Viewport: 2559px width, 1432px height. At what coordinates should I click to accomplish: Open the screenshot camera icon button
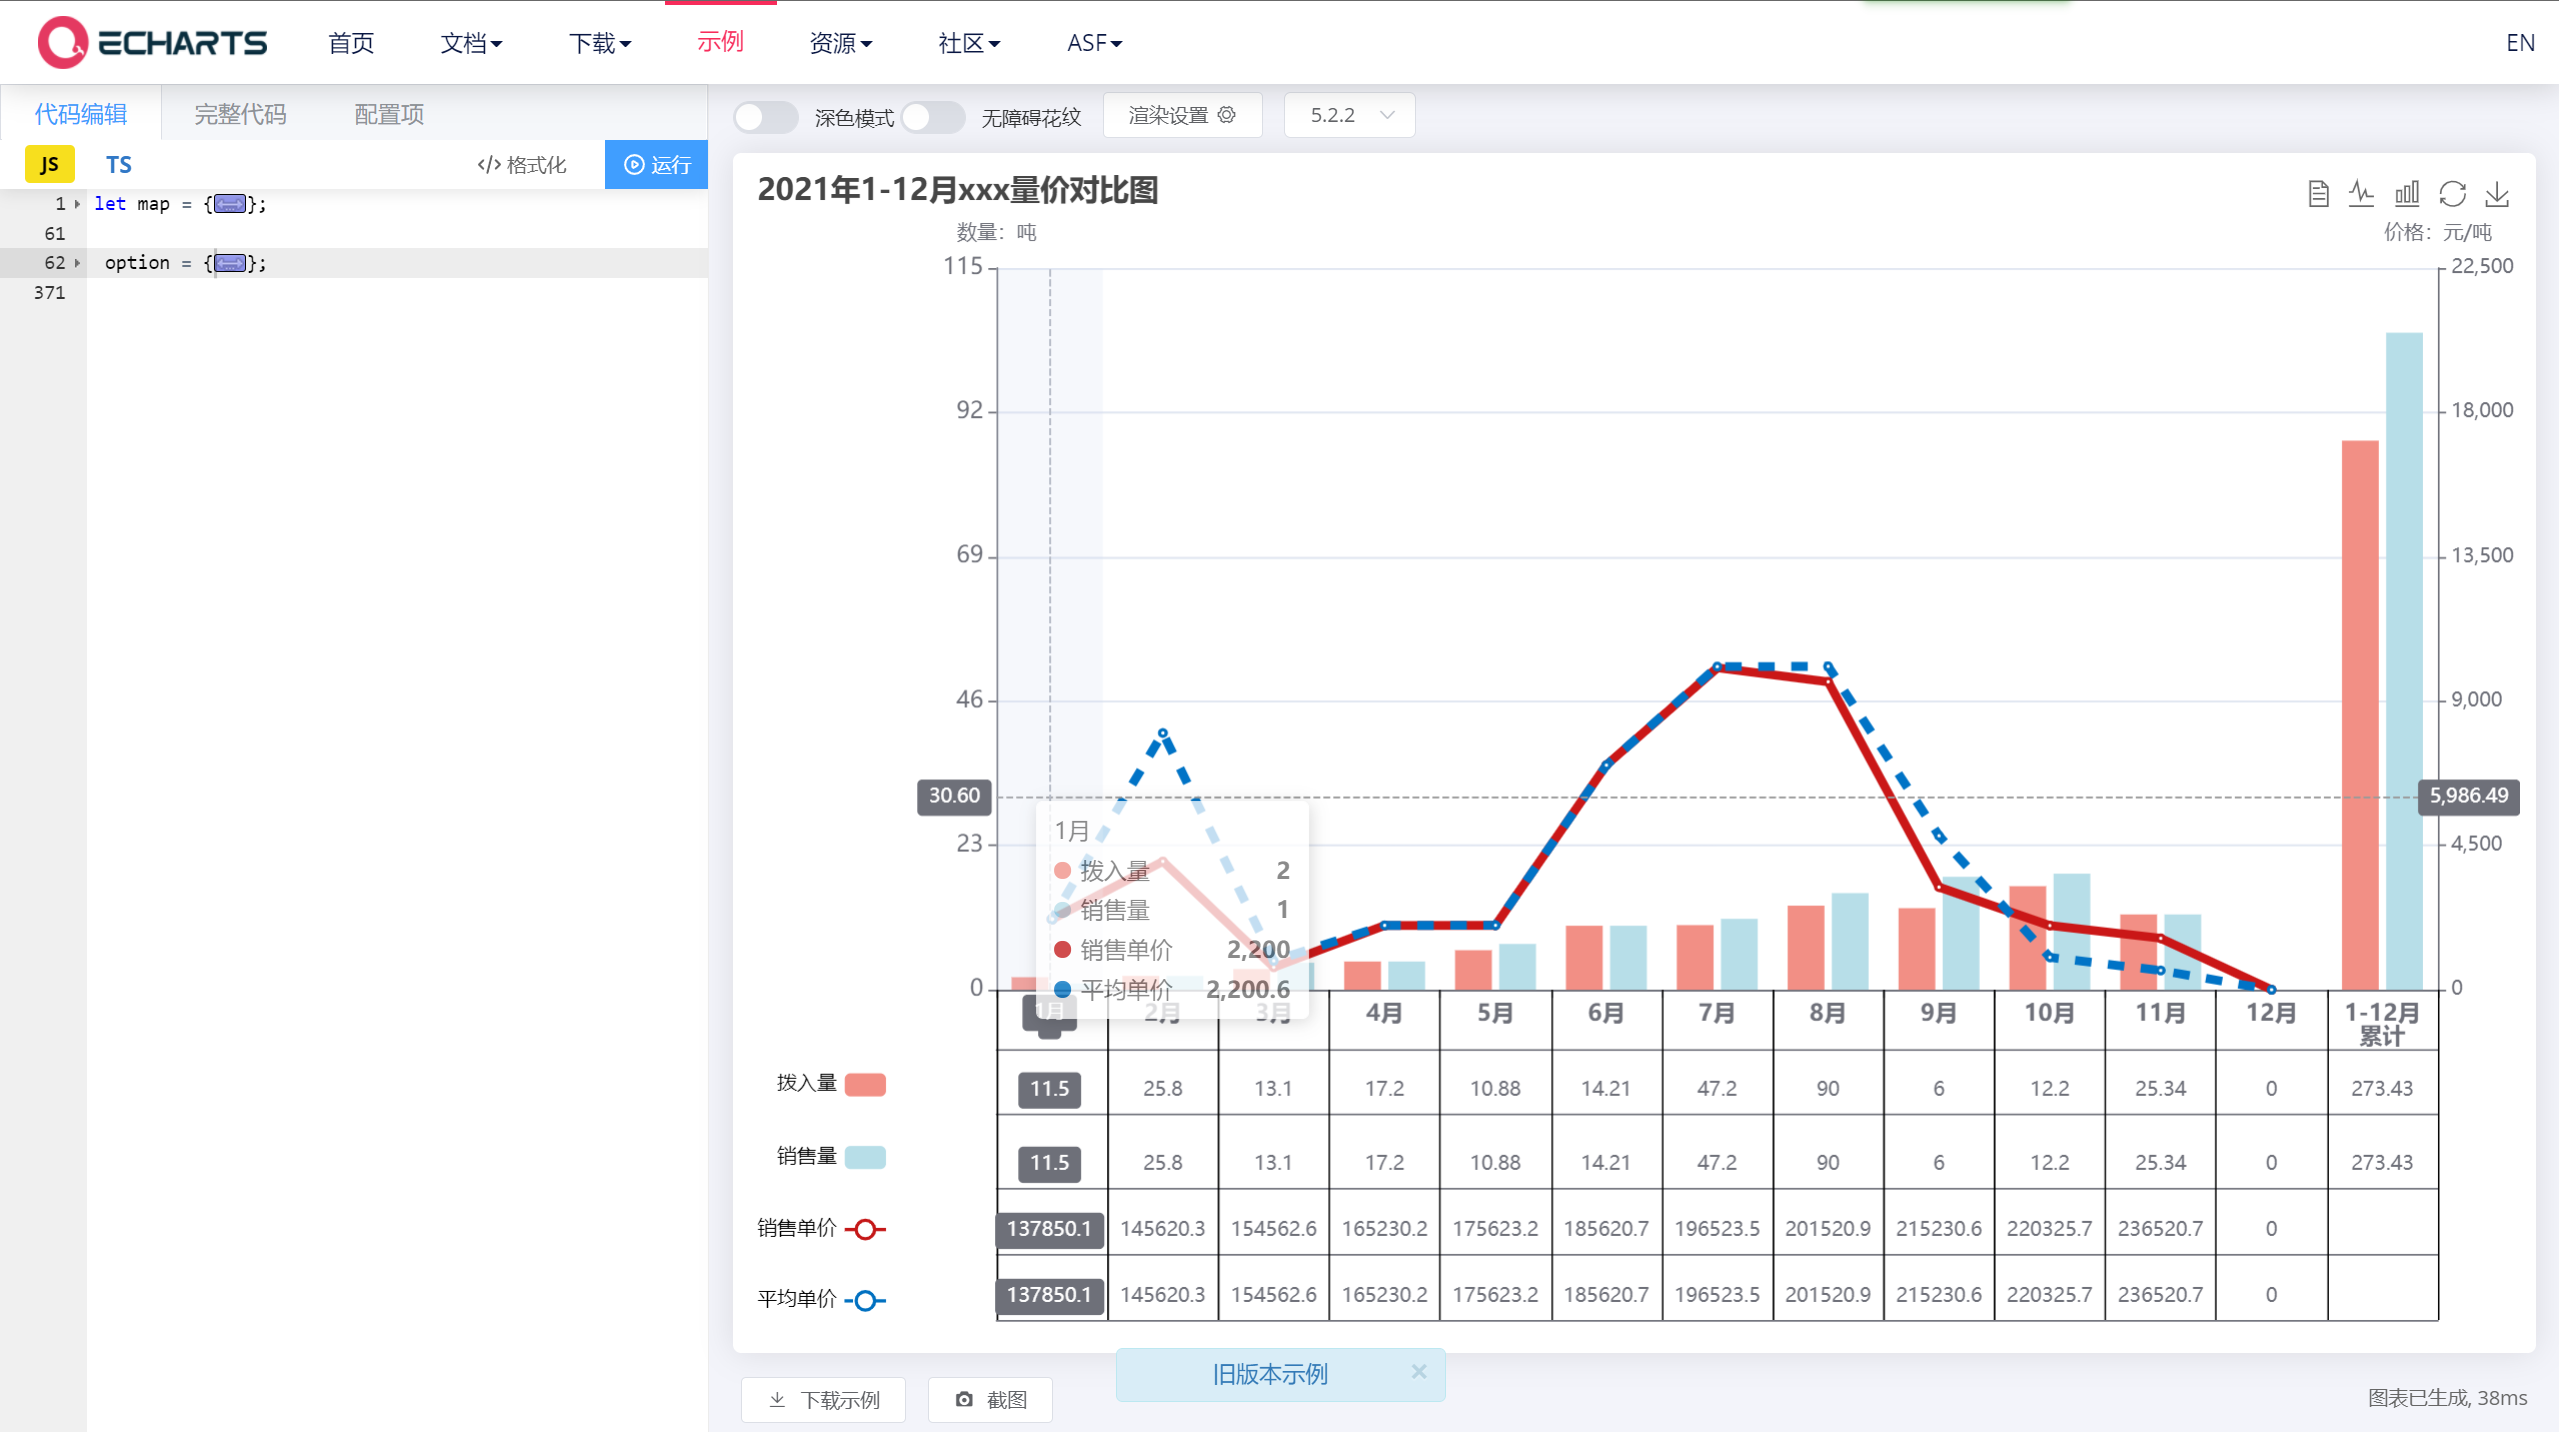pyautogui.click(x=989, y=1399)
